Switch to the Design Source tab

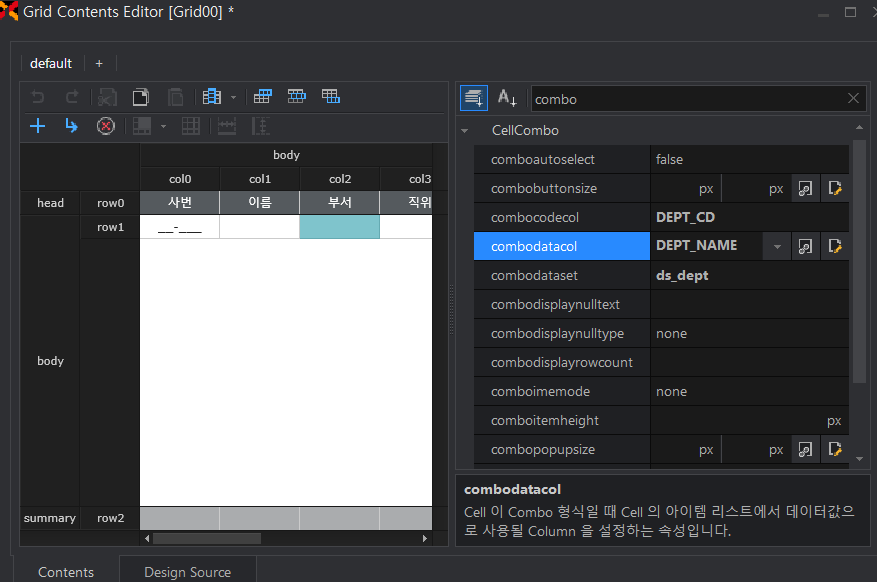tap(188, 572)
